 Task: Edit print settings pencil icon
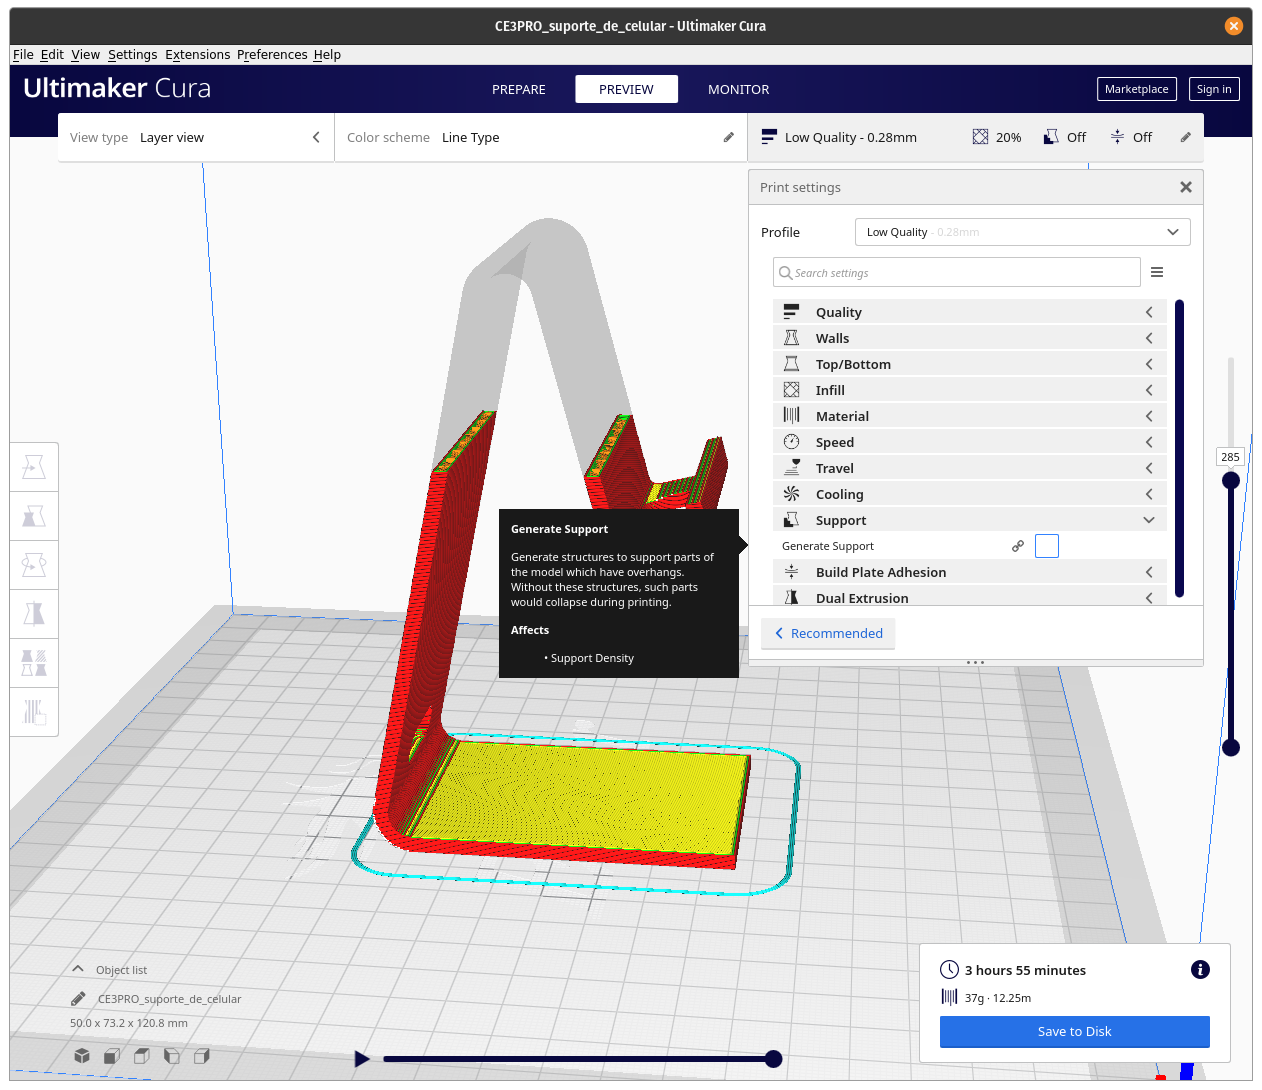pyautogui.click(x=1185, y=137)
